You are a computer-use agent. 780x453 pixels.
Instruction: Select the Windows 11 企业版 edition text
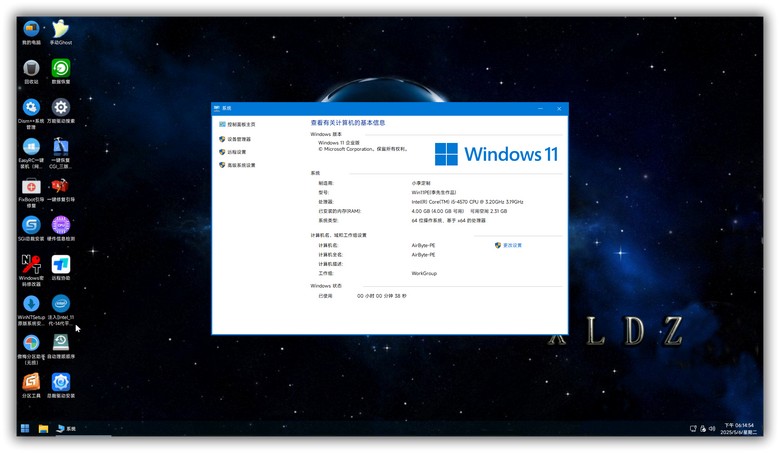338,143
